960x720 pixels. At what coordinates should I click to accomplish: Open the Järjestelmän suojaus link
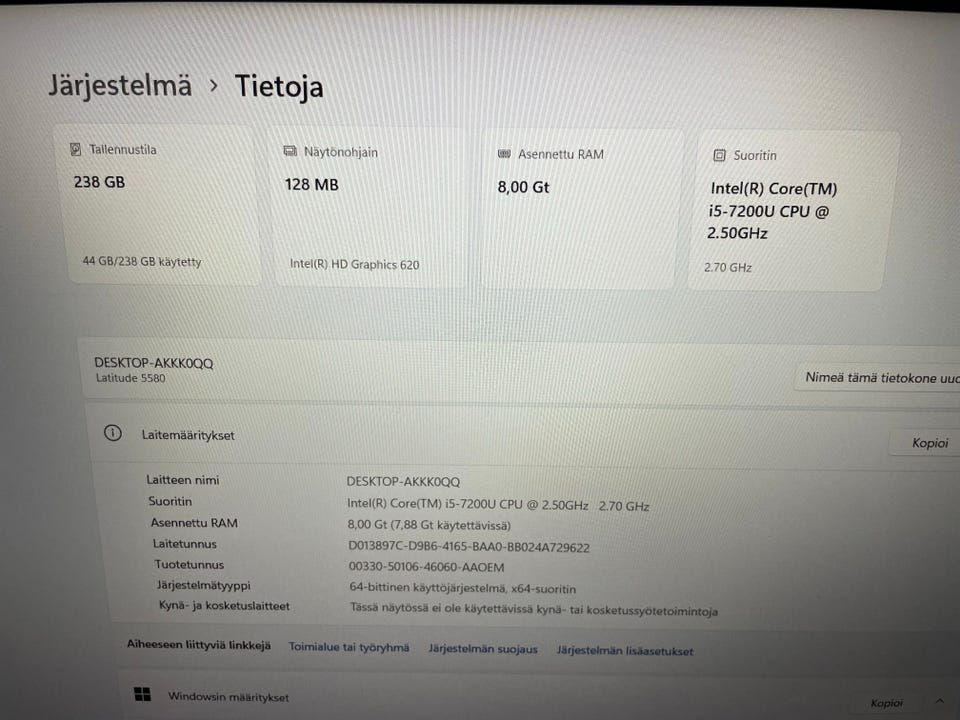[483, 649]
